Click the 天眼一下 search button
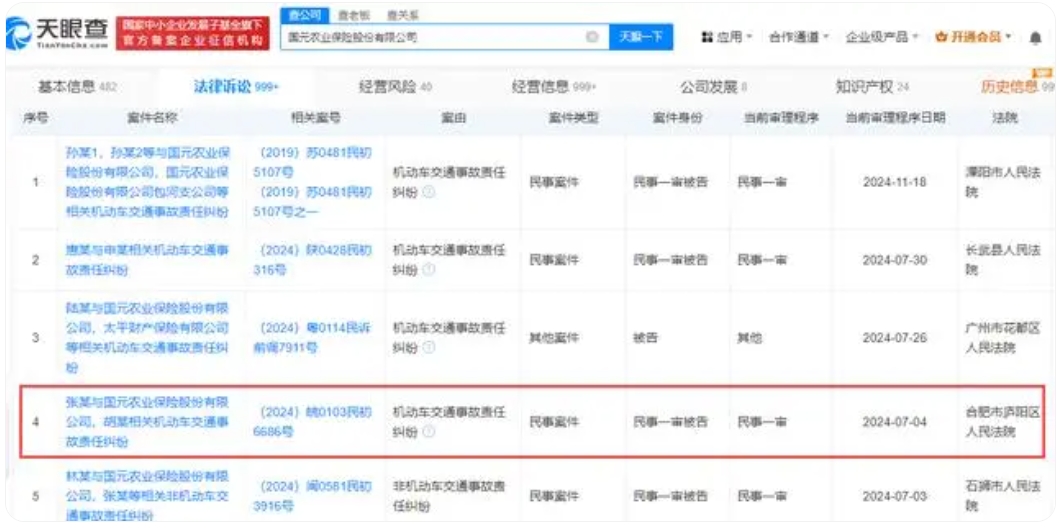 tap(640, 37)
